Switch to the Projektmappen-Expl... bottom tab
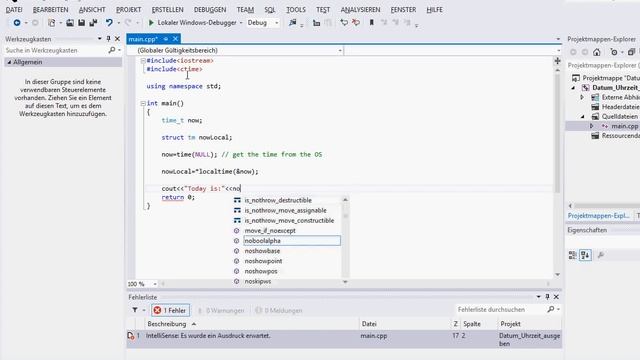Image resolution: width=640 pixels, height=360 pixels. pyautogui.click(x=598, y=216)
